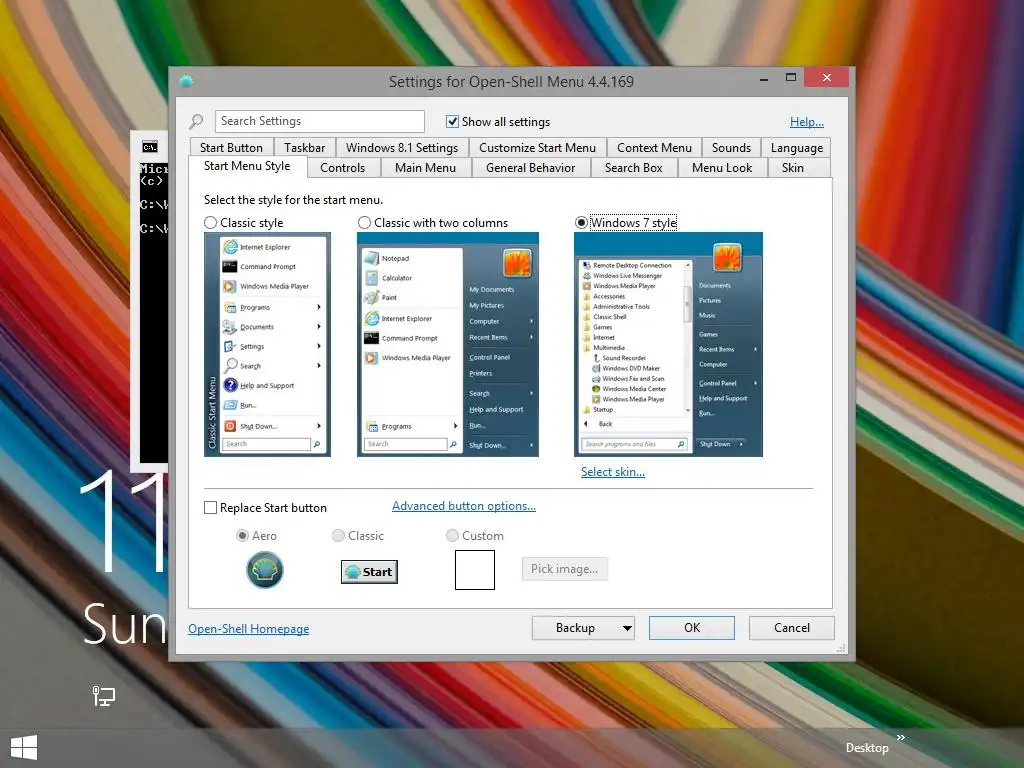Choose the Classic button radio option

(338, 536)
